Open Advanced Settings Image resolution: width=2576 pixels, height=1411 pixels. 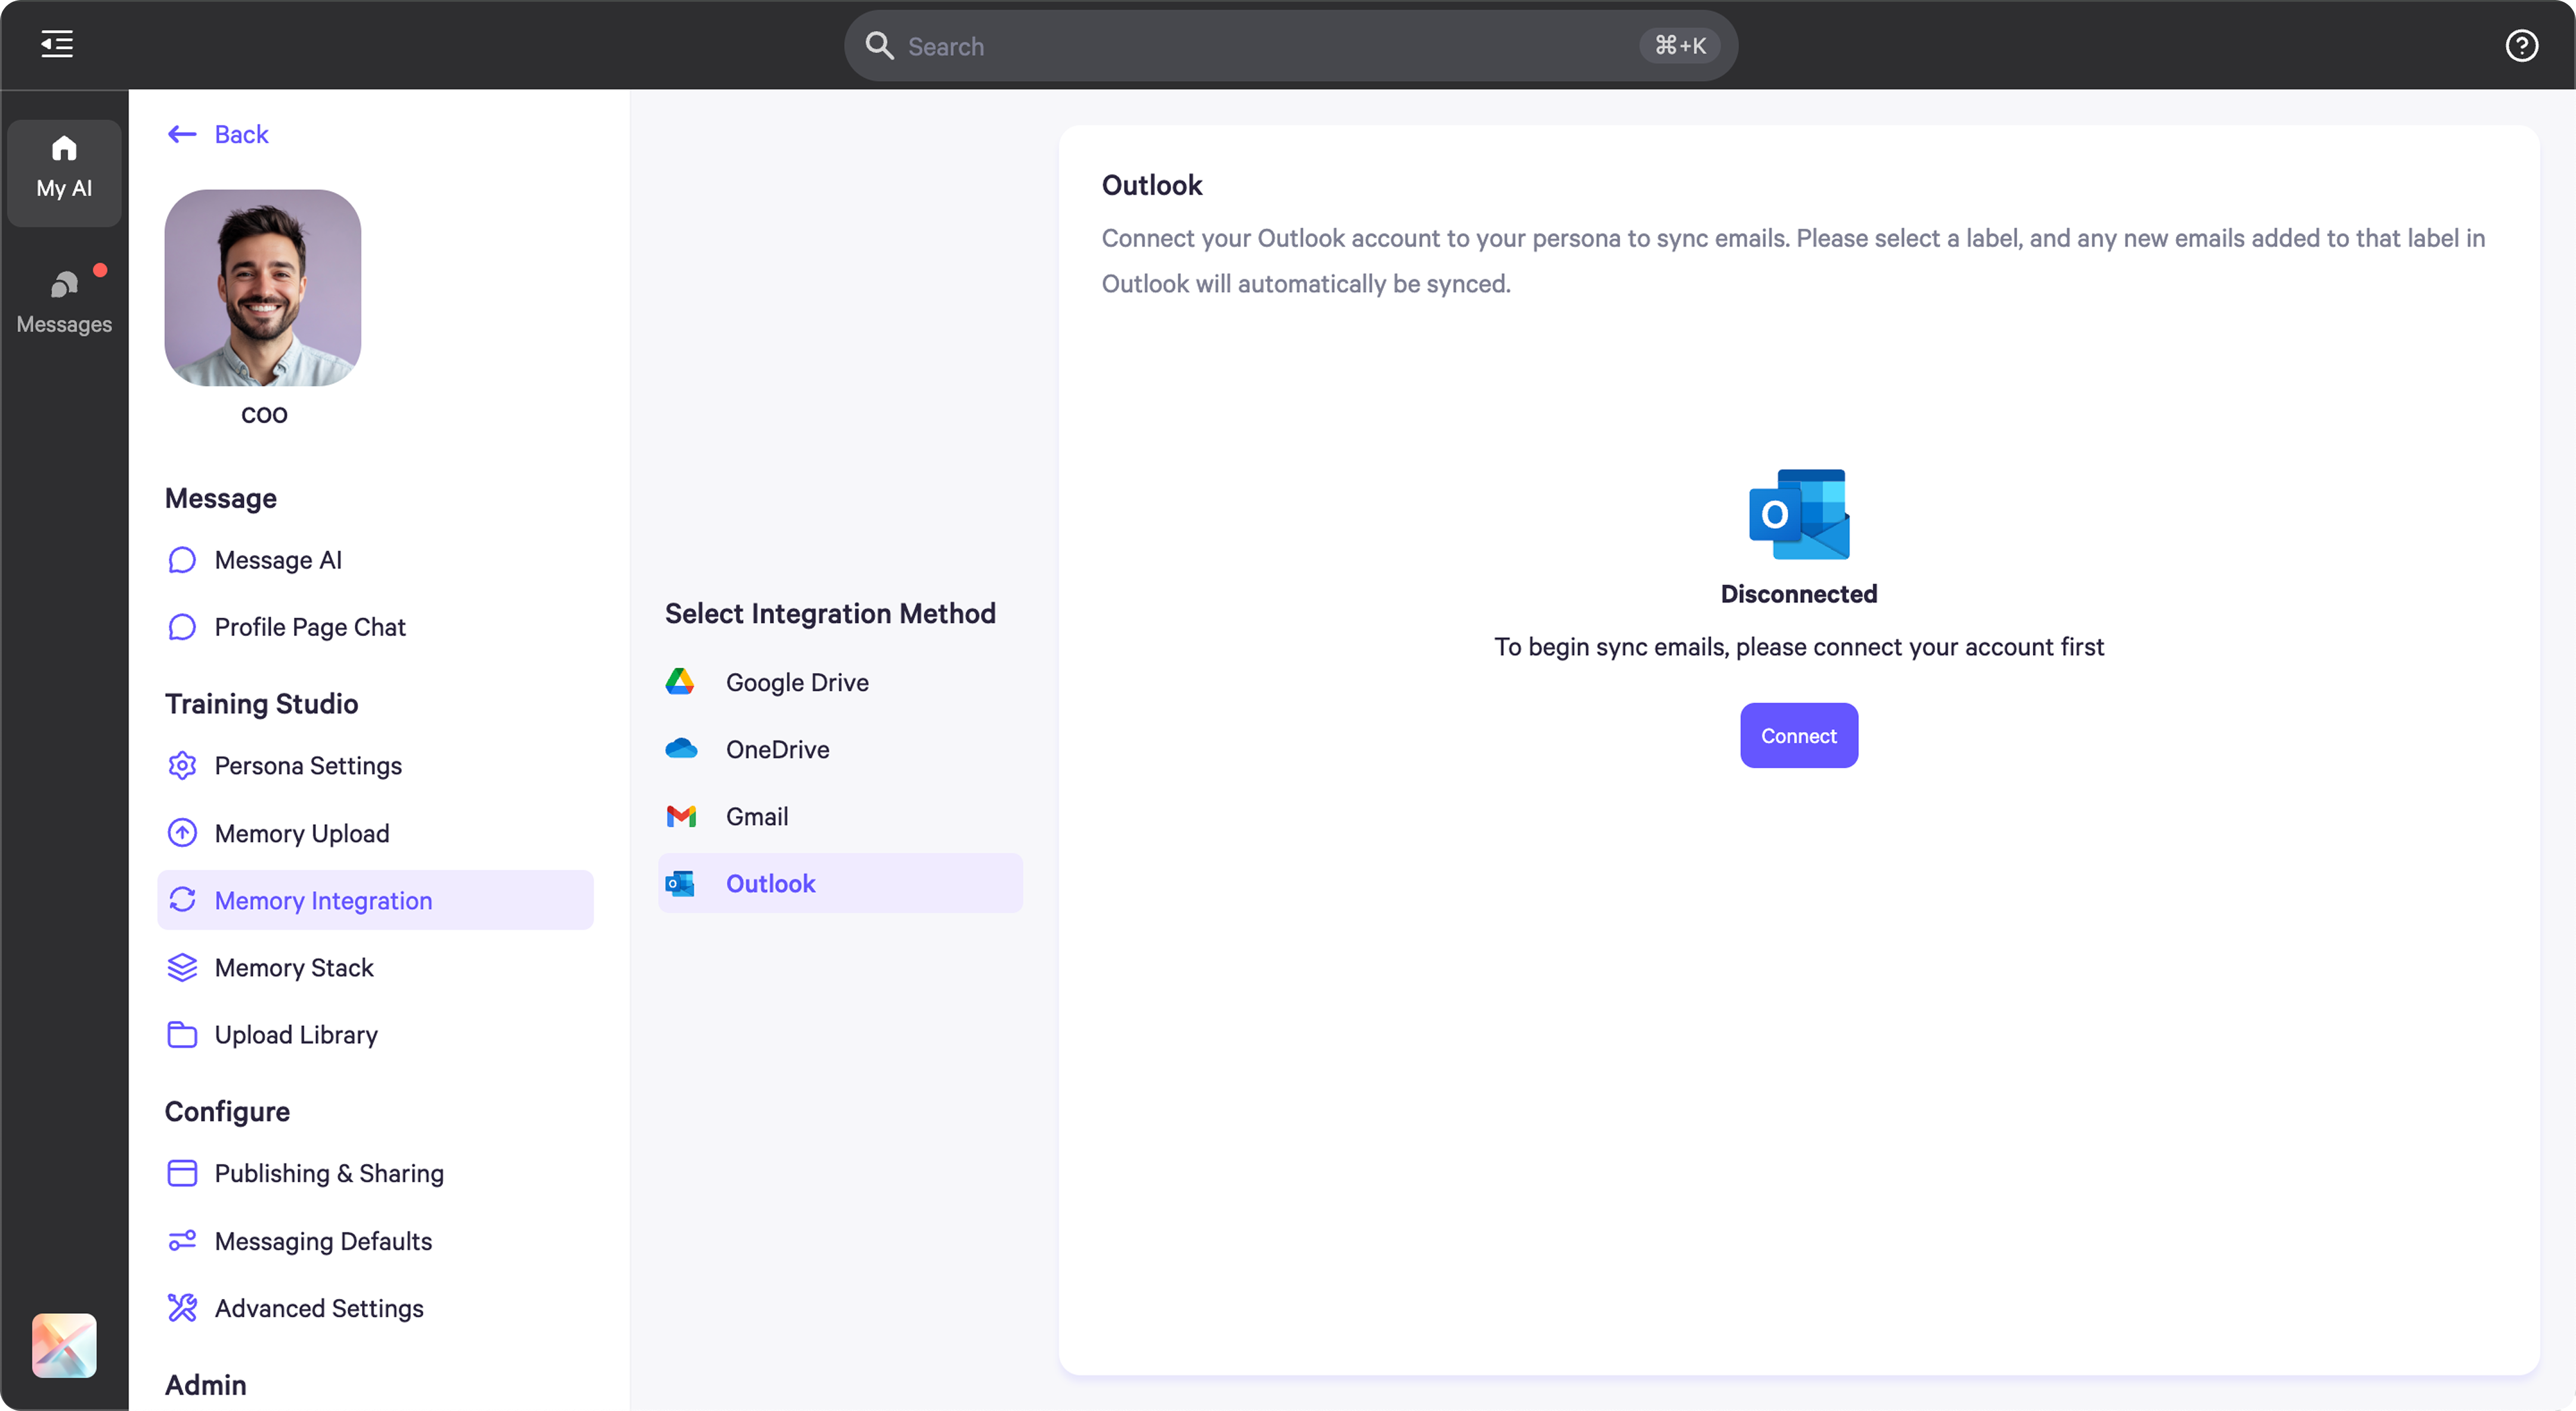point(319,1307)
